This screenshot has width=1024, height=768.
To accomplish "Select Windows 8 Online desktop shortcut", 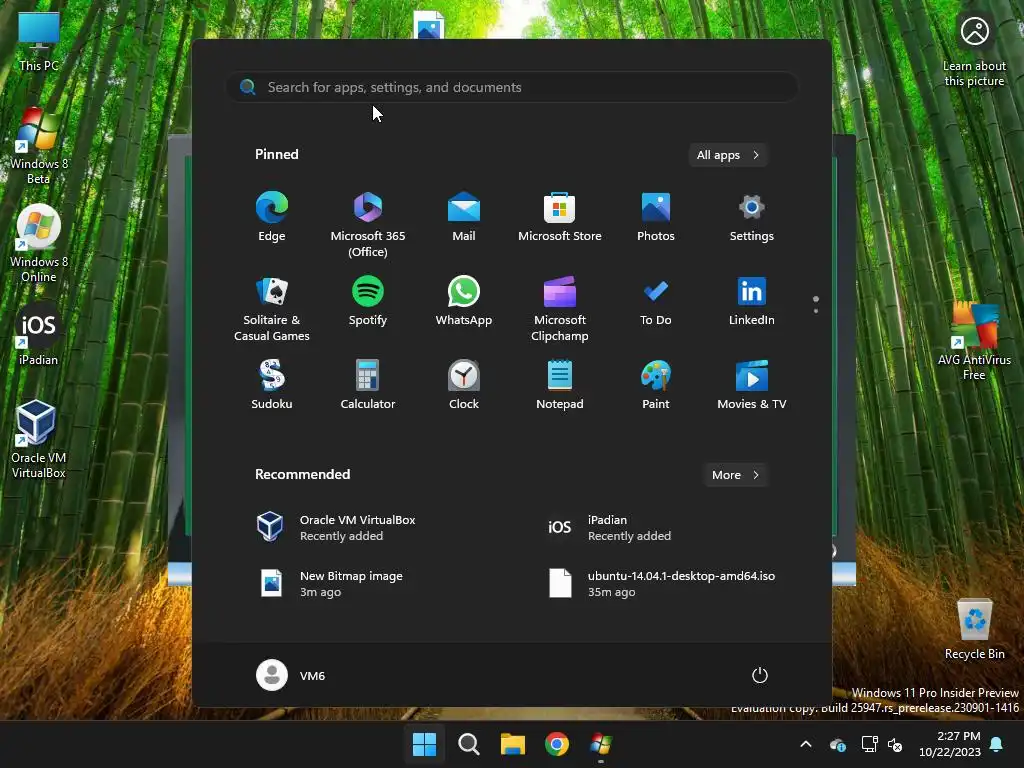I will click(x=39, y=244).
